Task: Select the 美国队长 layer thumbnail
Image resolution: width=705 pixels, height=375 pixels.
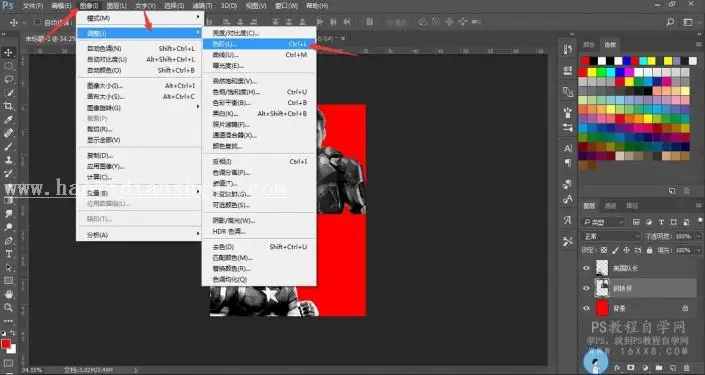Action: click(602, 268)
